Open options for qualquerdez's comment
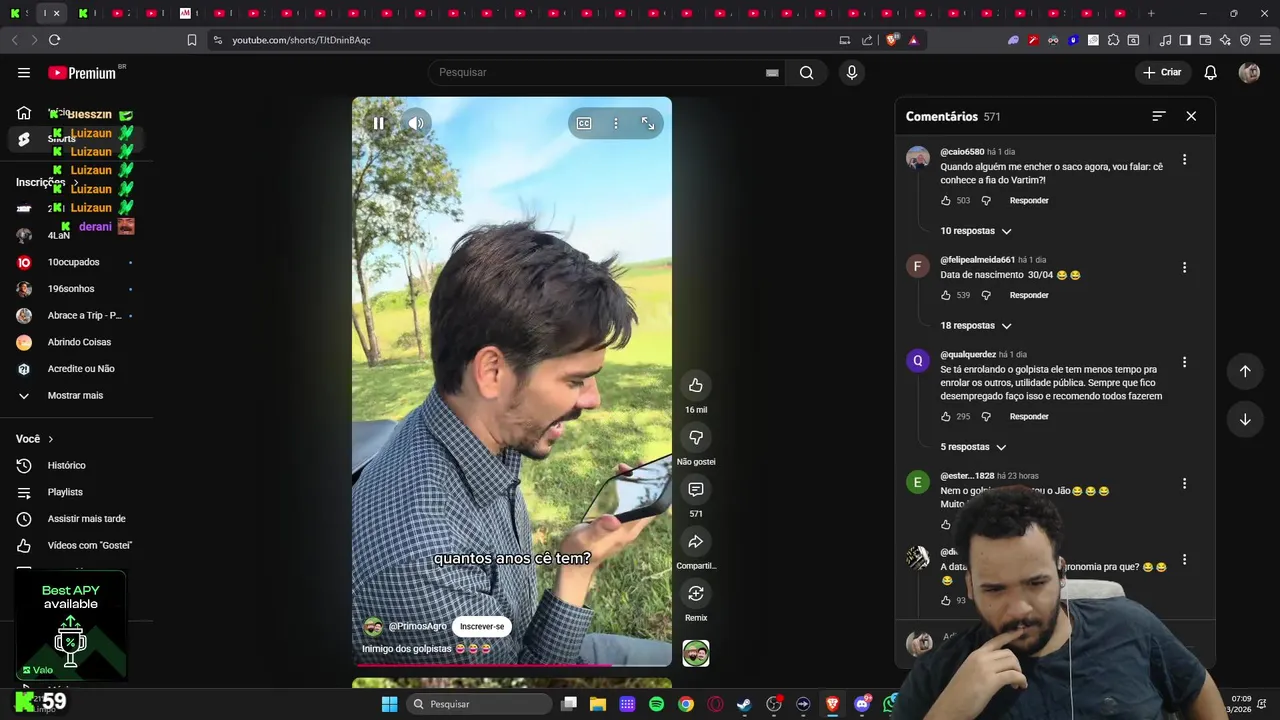1280x720 pixels. [x=1184, y=362]
